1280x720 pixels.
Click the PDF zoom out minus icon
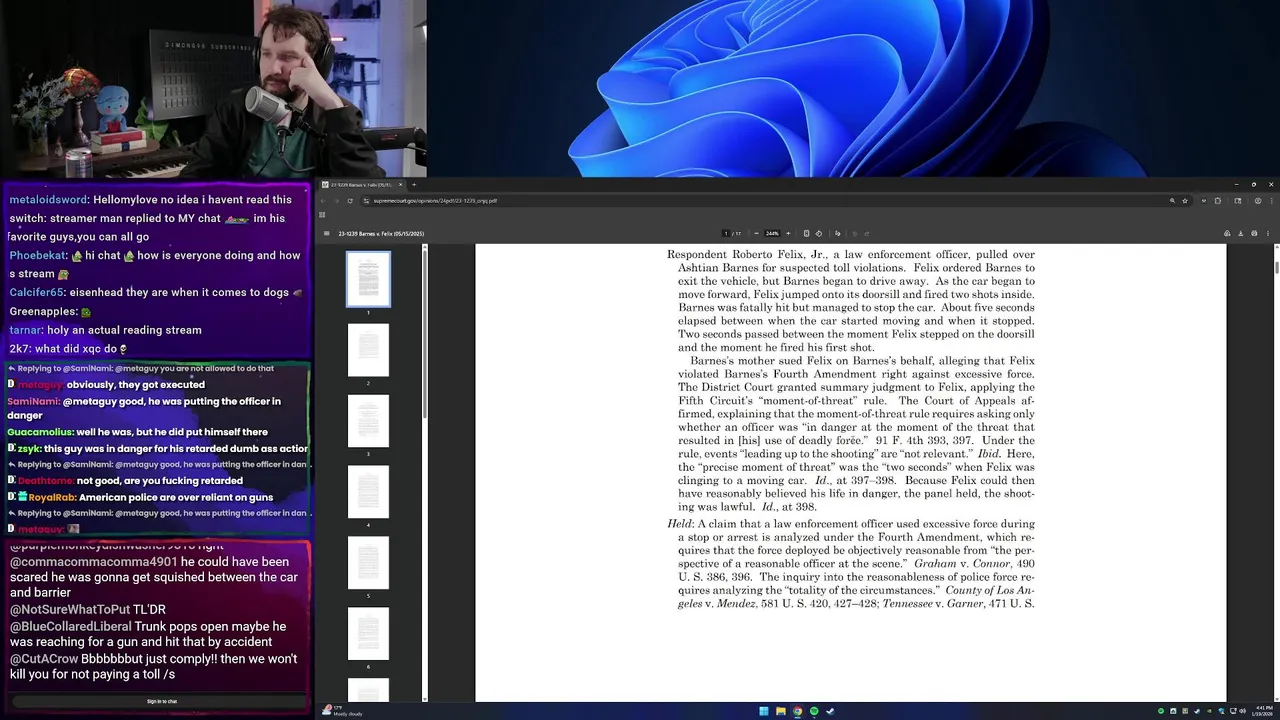[756, 233]
